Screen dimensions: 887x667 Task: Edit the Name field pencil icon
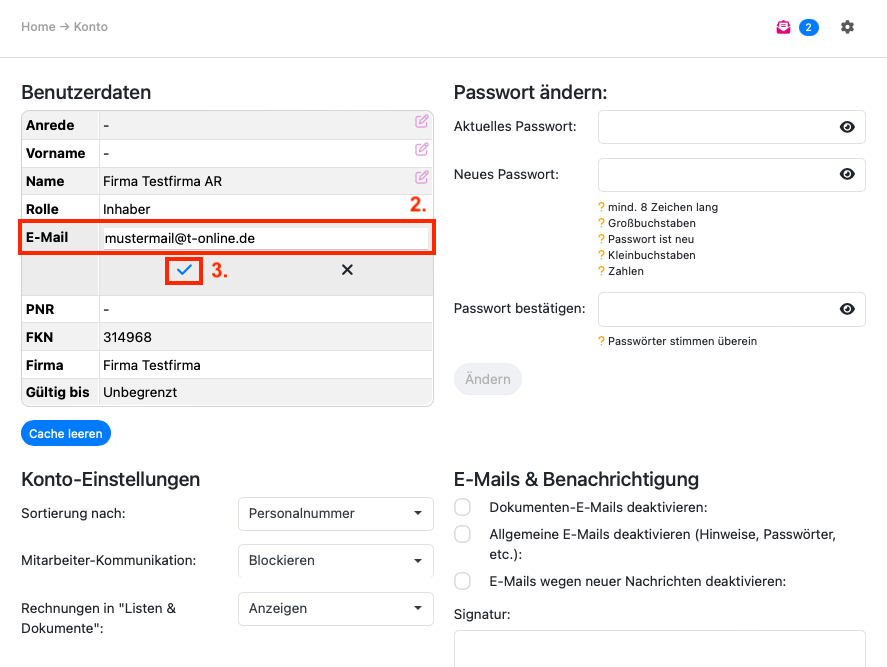click(422, 177)
